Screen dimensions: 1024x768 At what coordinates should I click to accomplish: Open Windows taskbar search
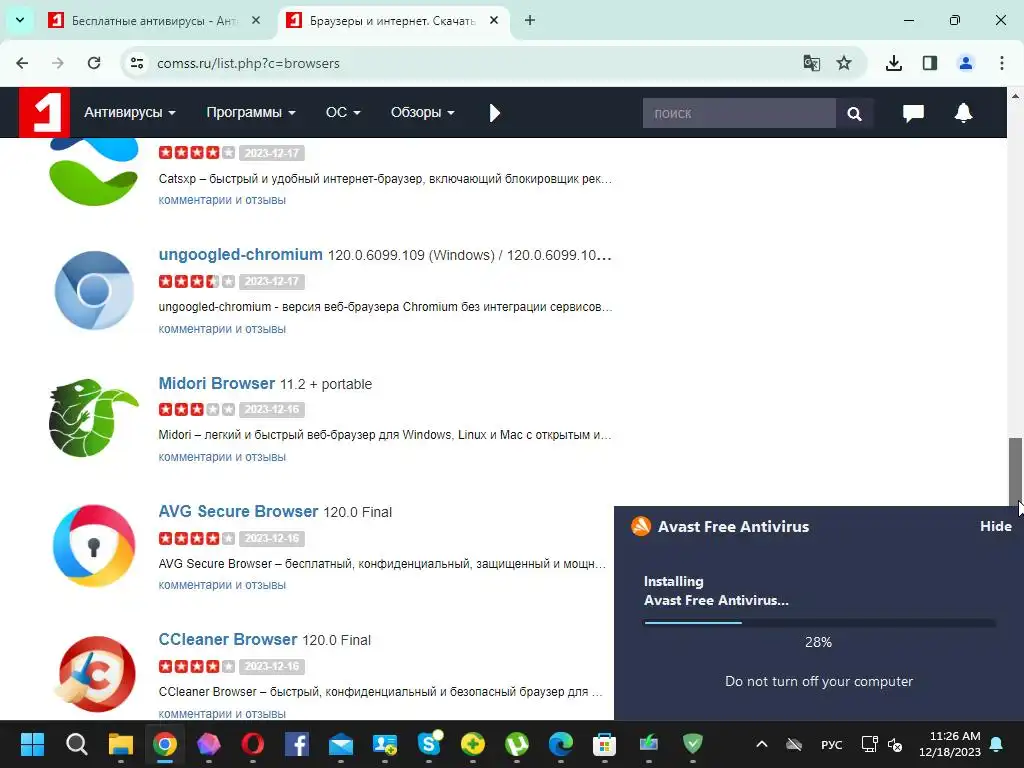pyautogui.click(x=76, y=744)
